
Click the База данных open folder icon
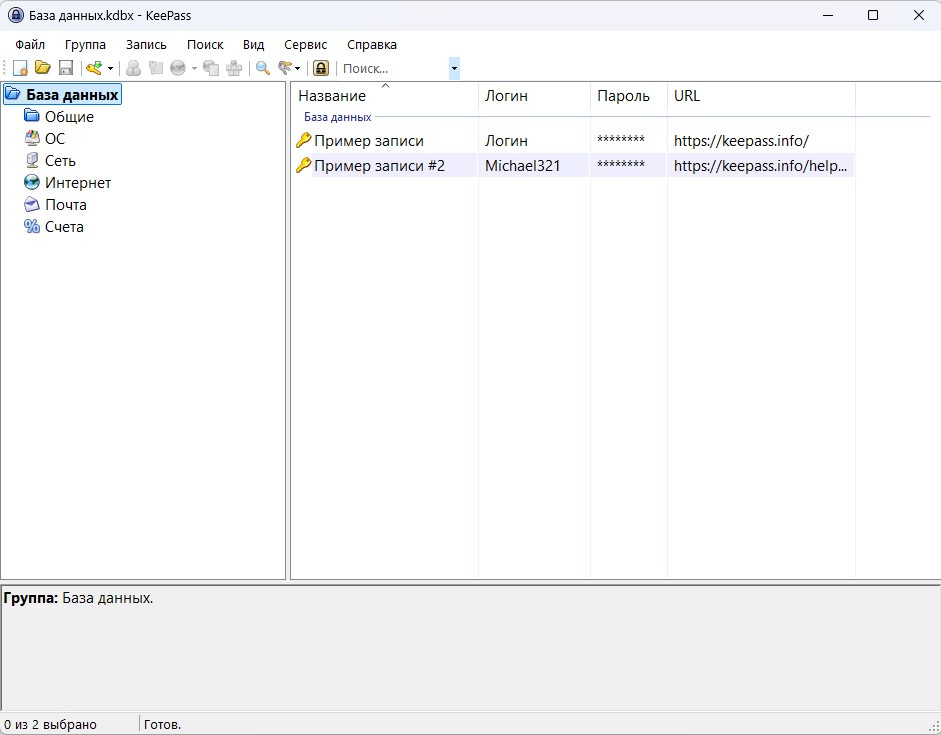13,94
